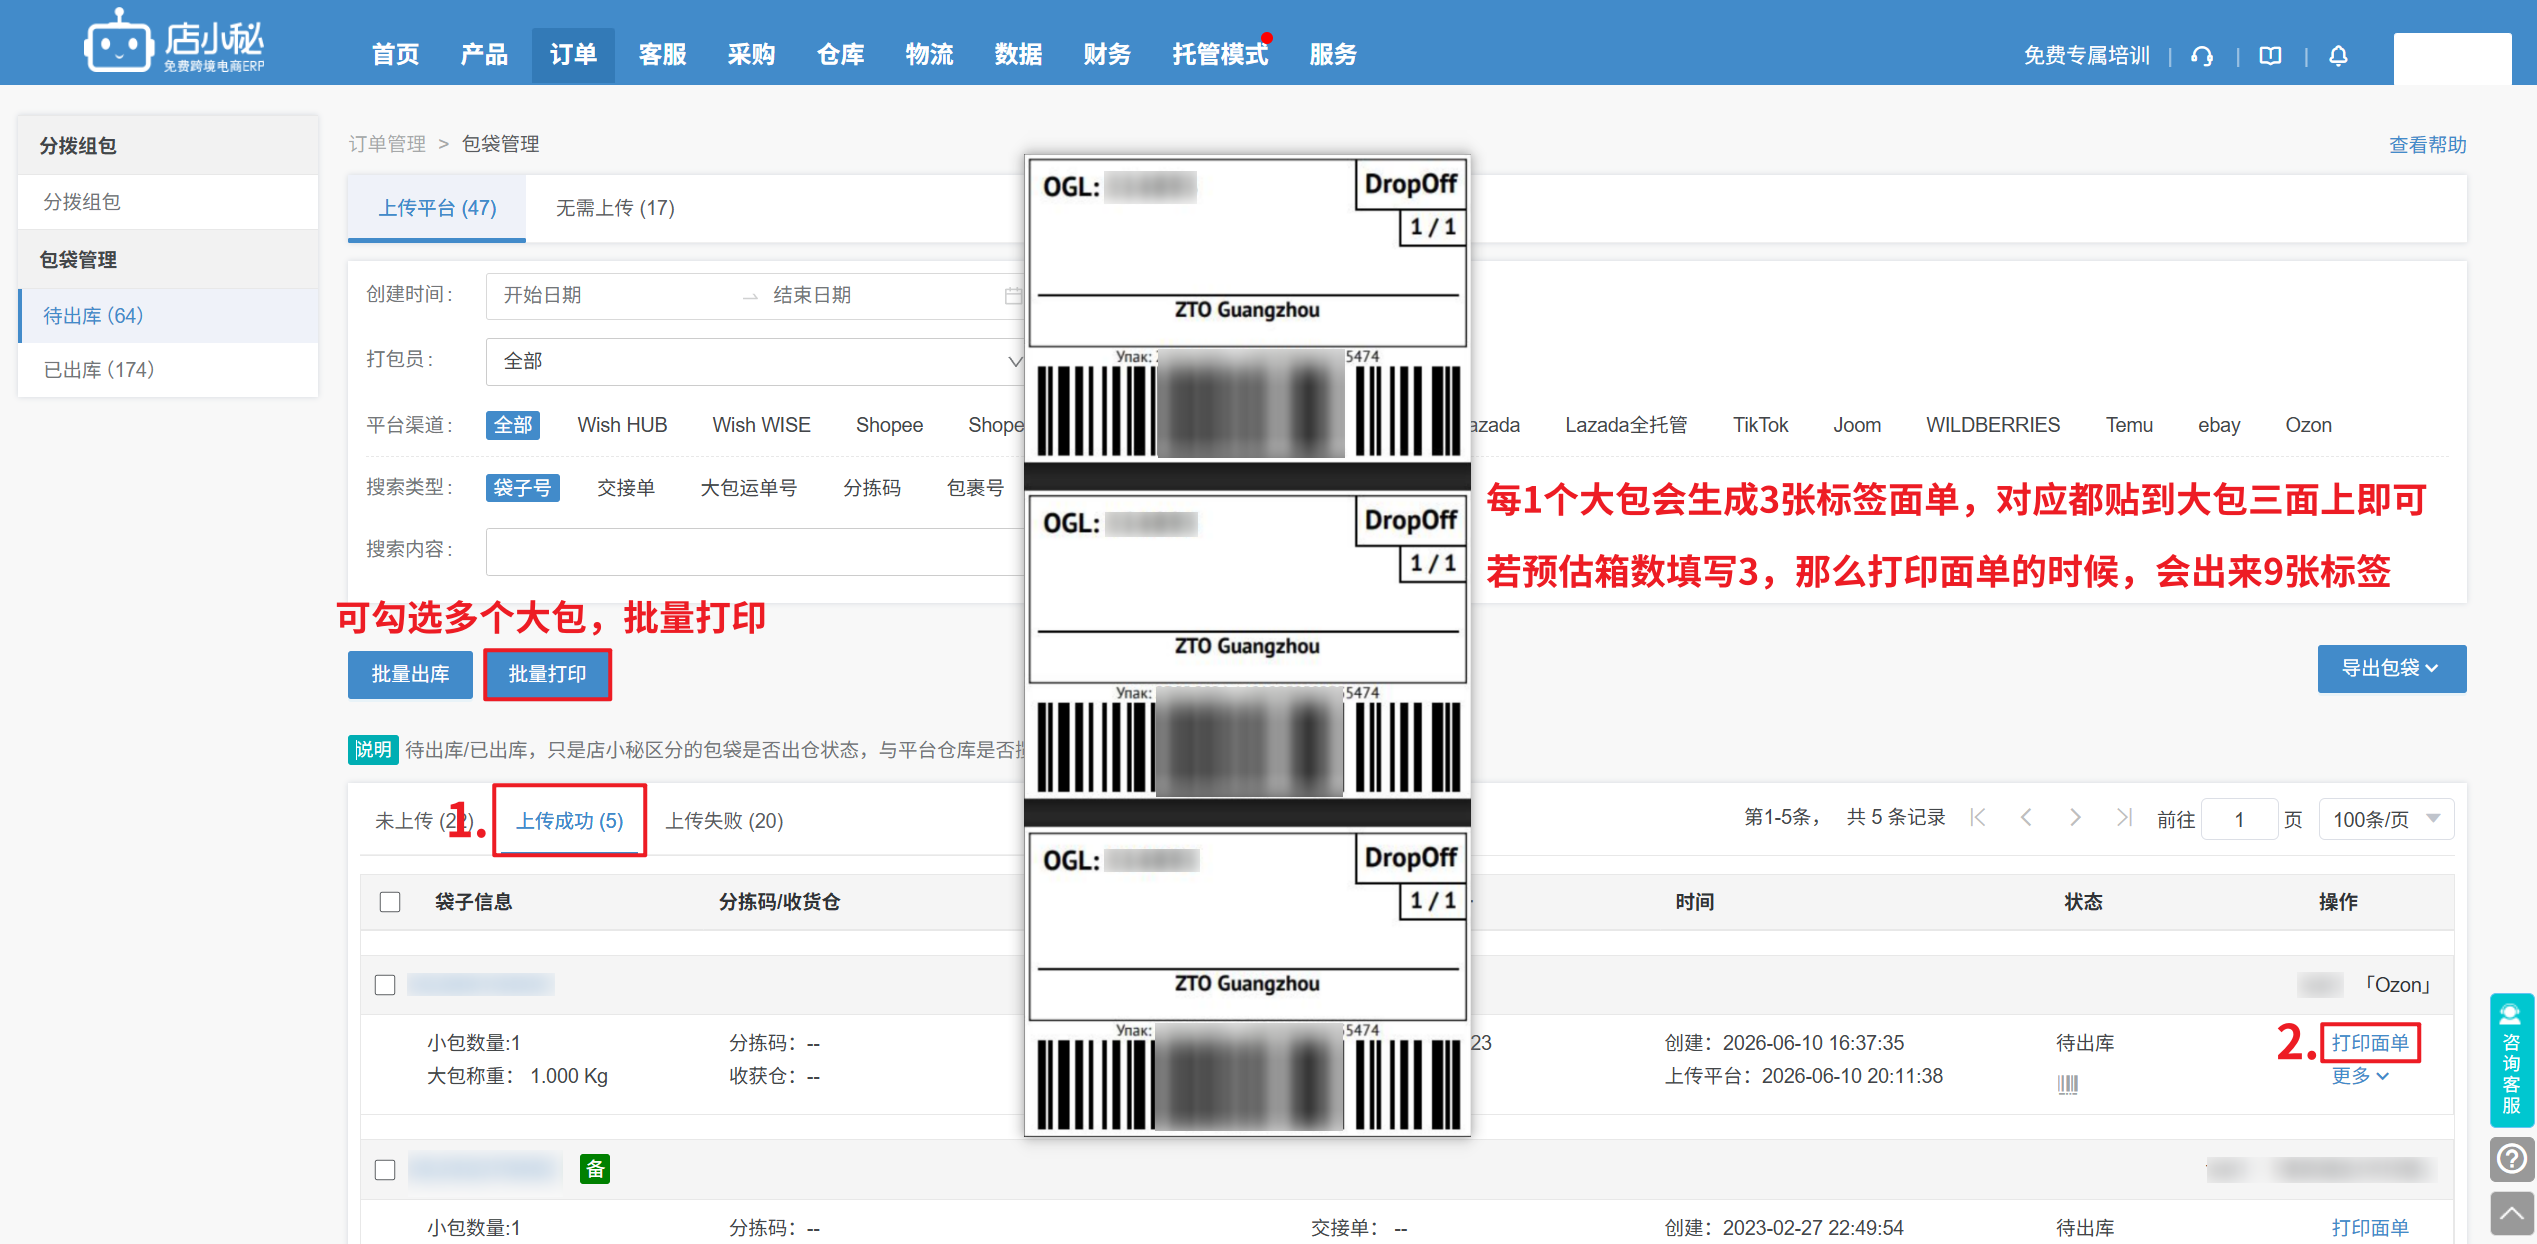
Task: Click the 前往 page number input
Action: point(2240,819)
